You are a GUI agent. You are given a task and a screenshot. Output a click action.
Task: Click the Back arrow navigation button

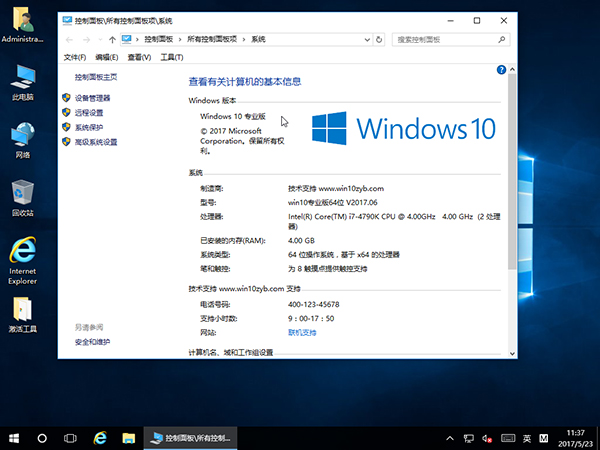pyautogui.click(x=68, y=39)
